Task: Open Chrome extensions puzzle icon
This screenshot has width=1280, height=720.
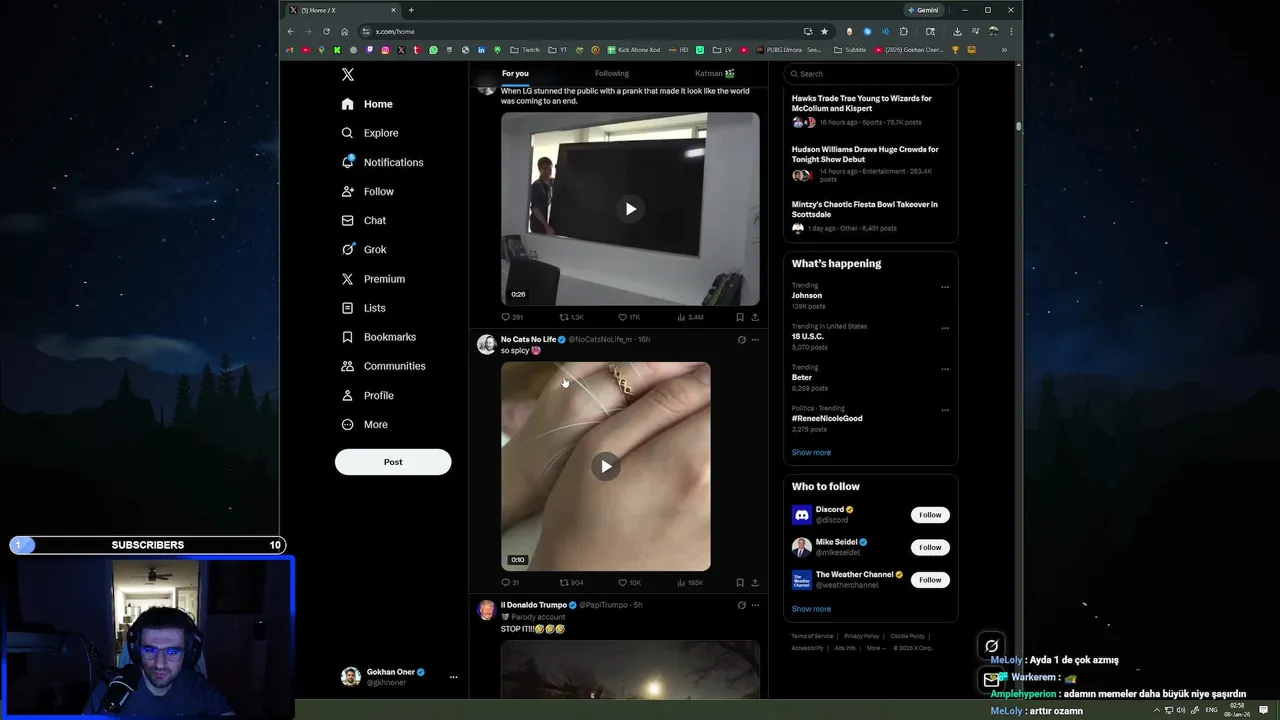Action: [x=903, y=31]
